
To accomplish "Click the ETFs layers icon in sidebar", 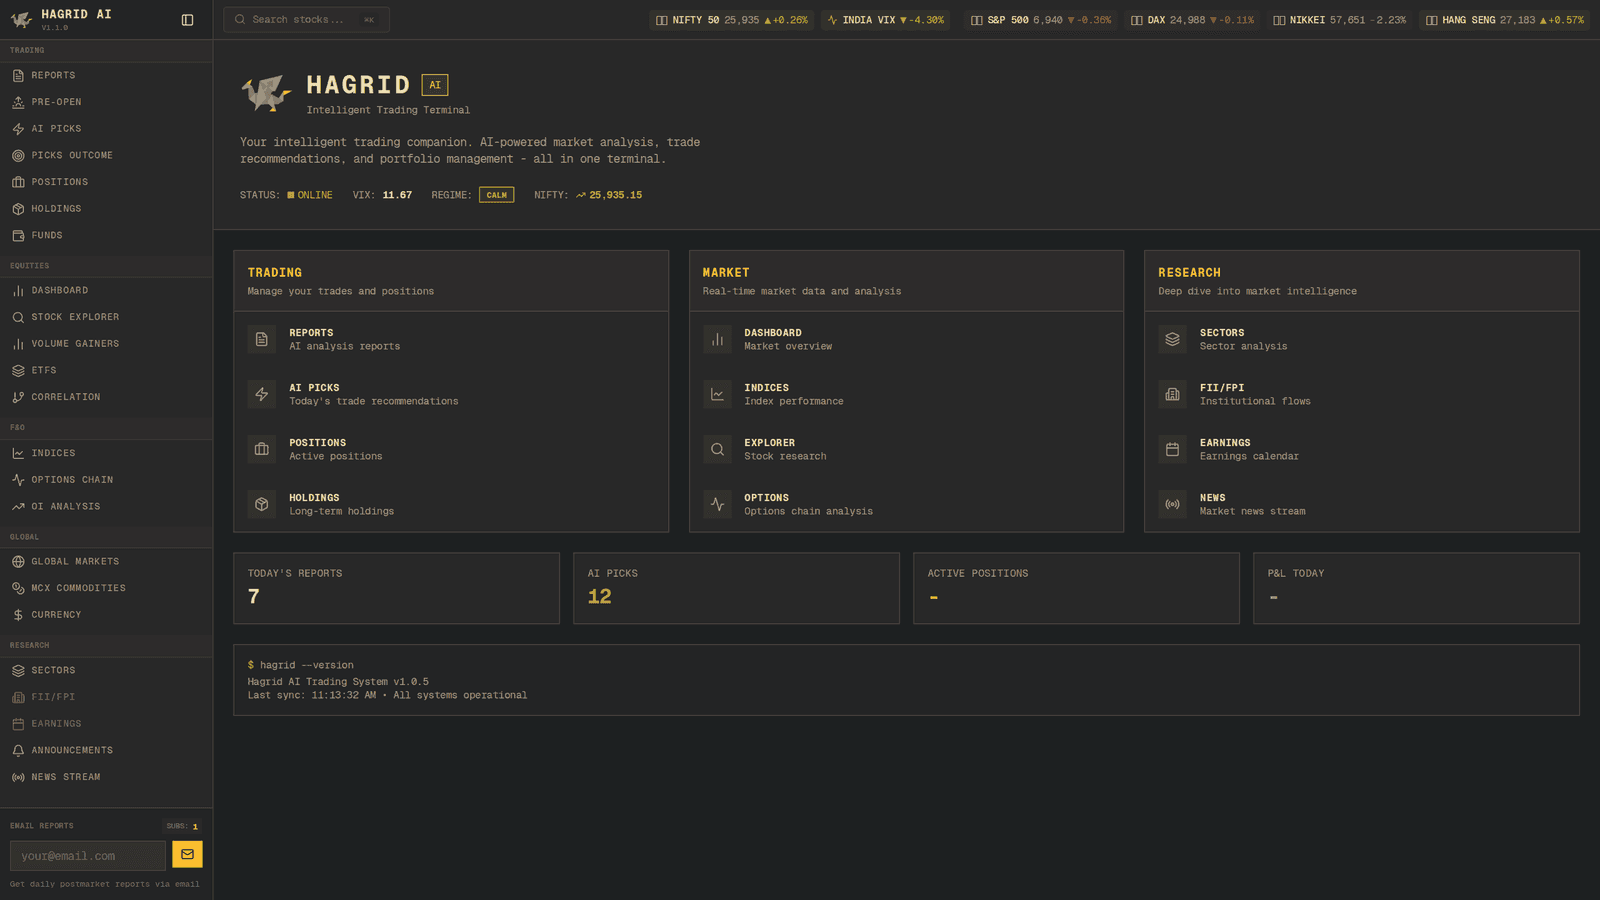I will click(x=18, y=370).
